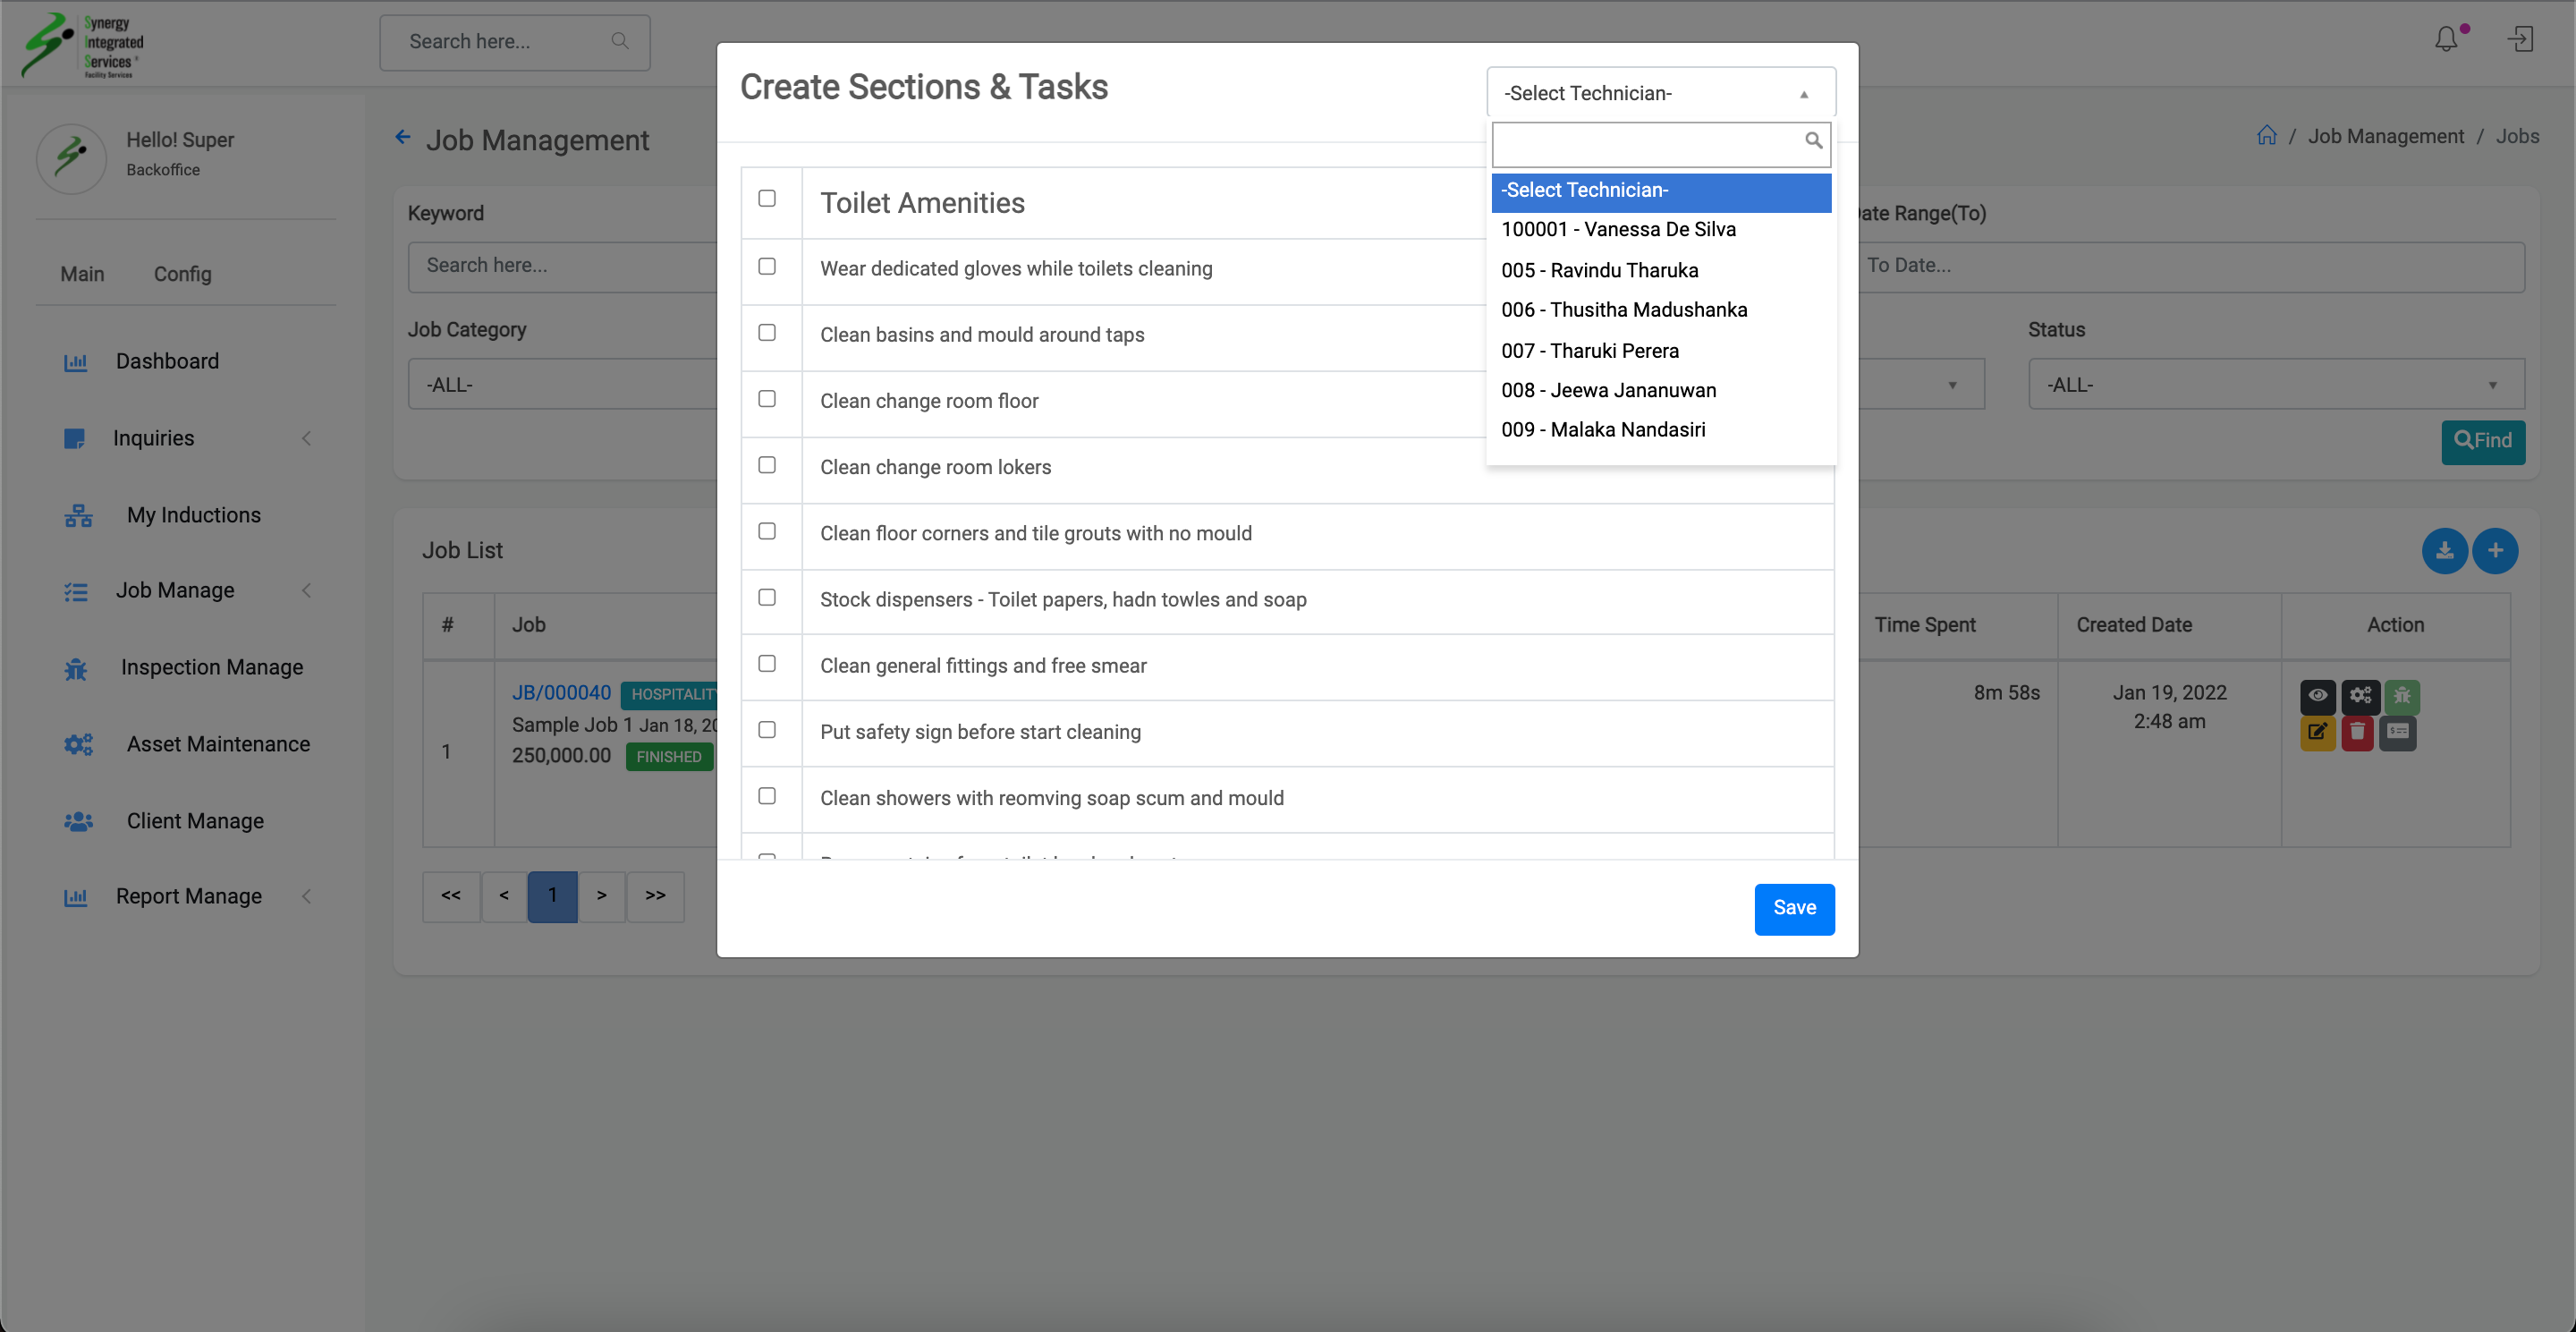The image size is (2576, 1332).
Task: Enable Put safety sign before start cleaning
Action: pos(767,730)
